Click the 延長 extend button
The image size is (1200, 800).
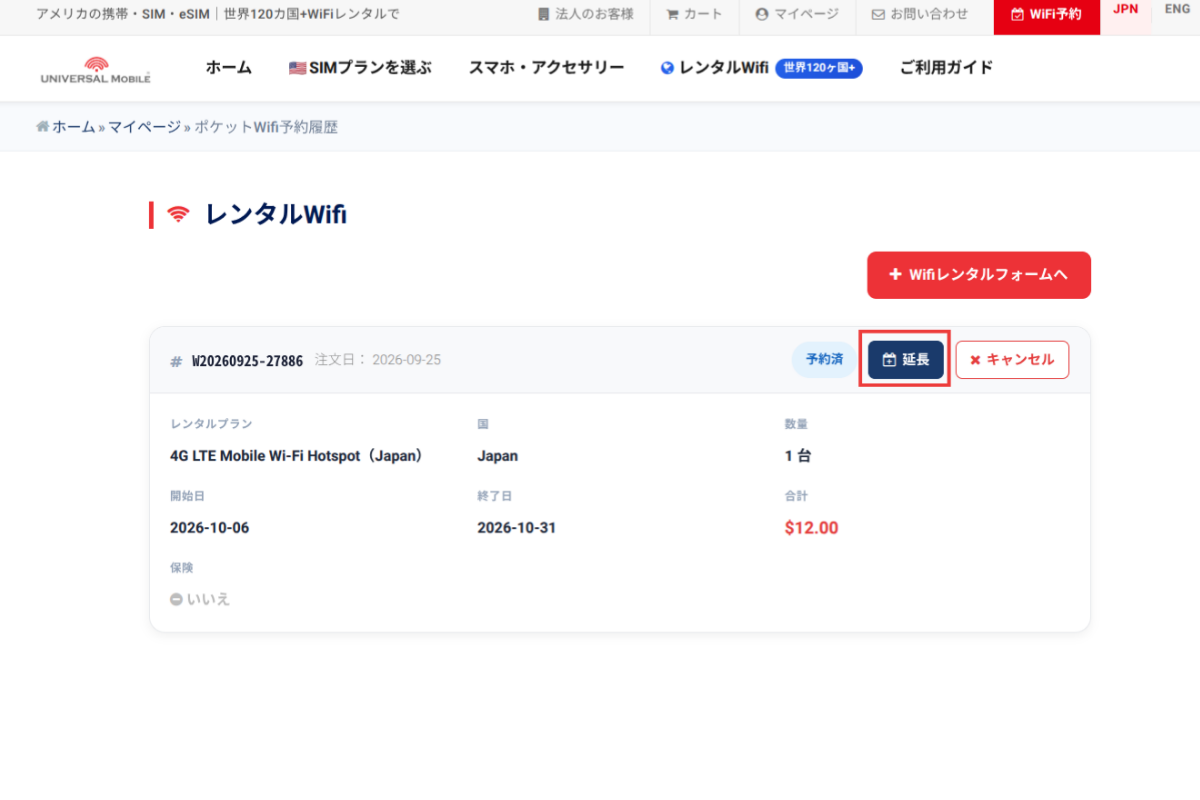[906, 360]
